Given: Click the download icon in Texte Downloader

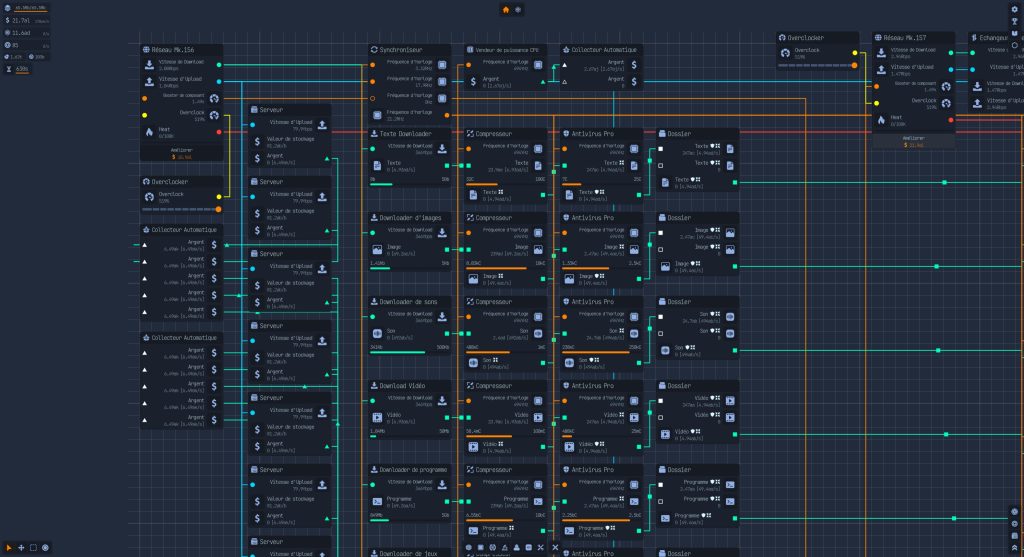Looking at the screenshot, I should click(x=442, y=149).
